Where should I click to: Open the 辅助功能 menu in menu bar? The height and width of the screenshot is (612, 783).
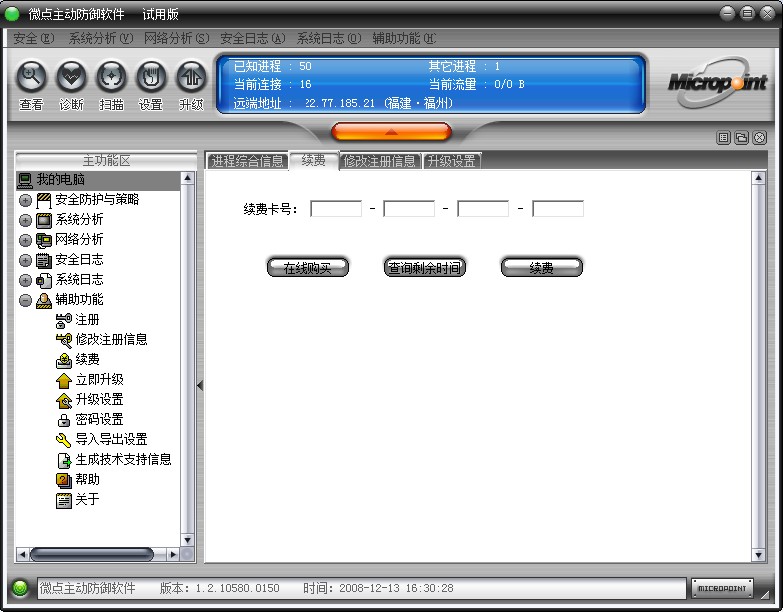click(x=404, y=38)
